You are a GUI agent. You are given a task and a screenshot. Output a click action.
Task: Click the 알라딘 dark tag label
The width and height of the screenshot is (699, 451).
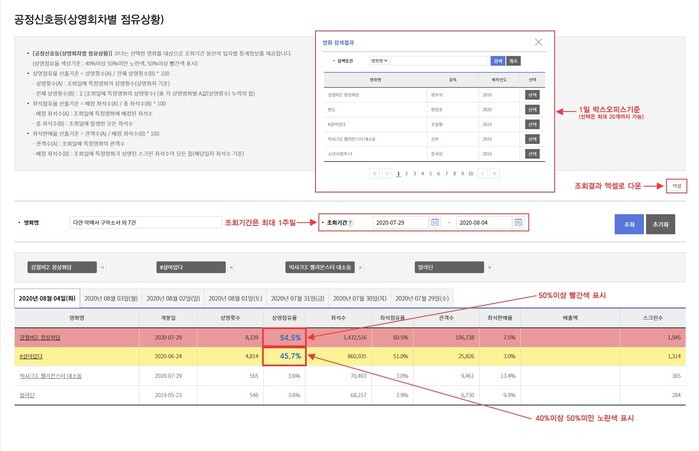[449, 267]
